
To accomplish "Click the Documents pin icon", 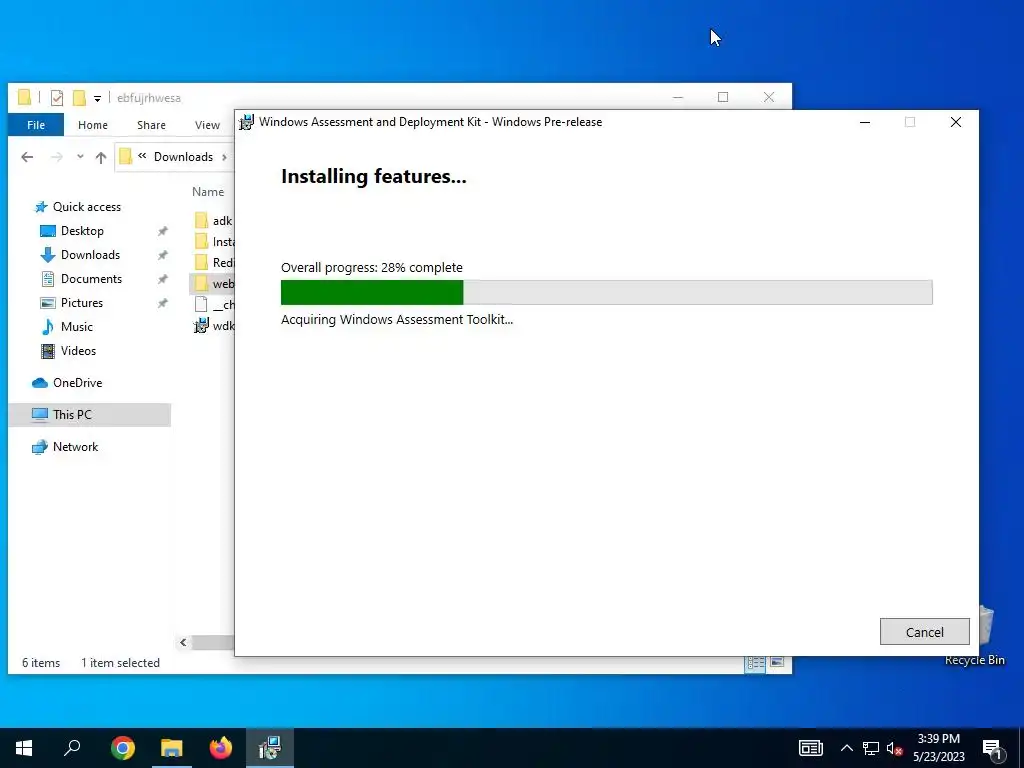I will coord(163,279).
